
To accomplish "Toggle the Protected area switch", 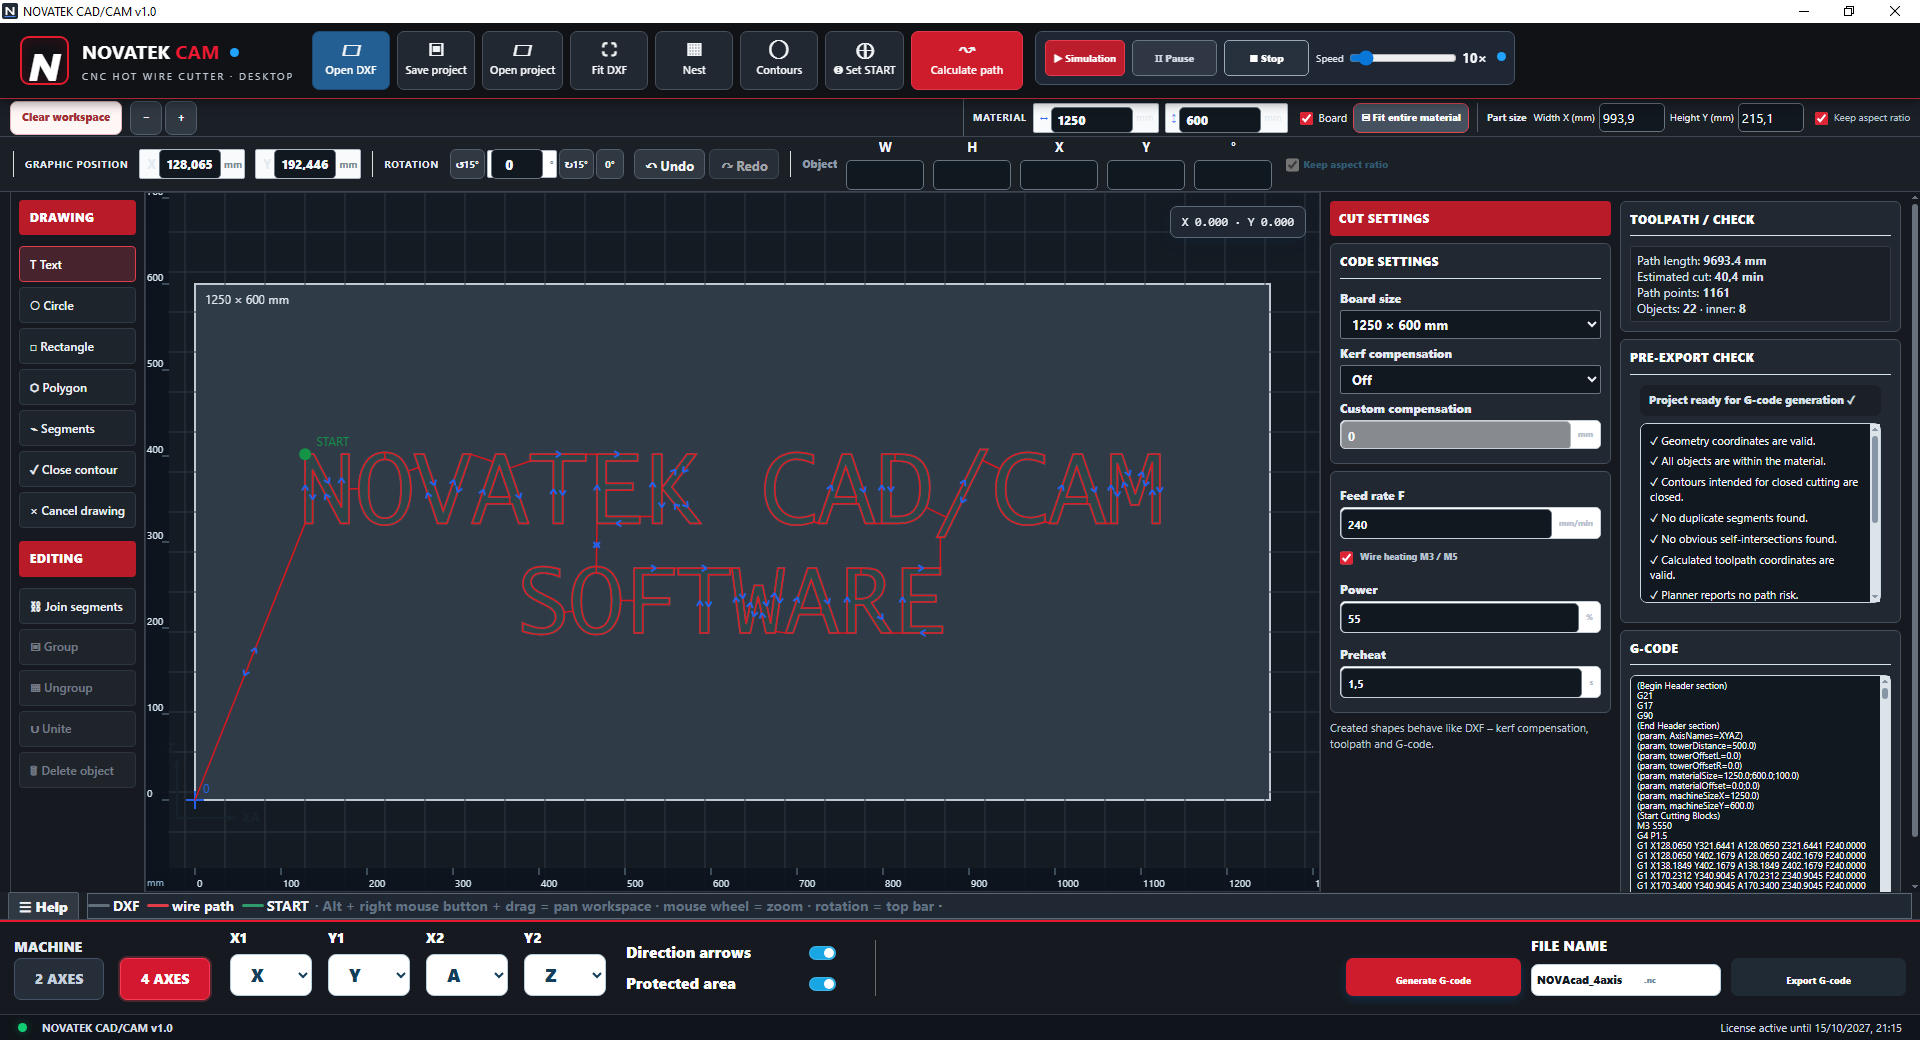I will click(822, 984).
